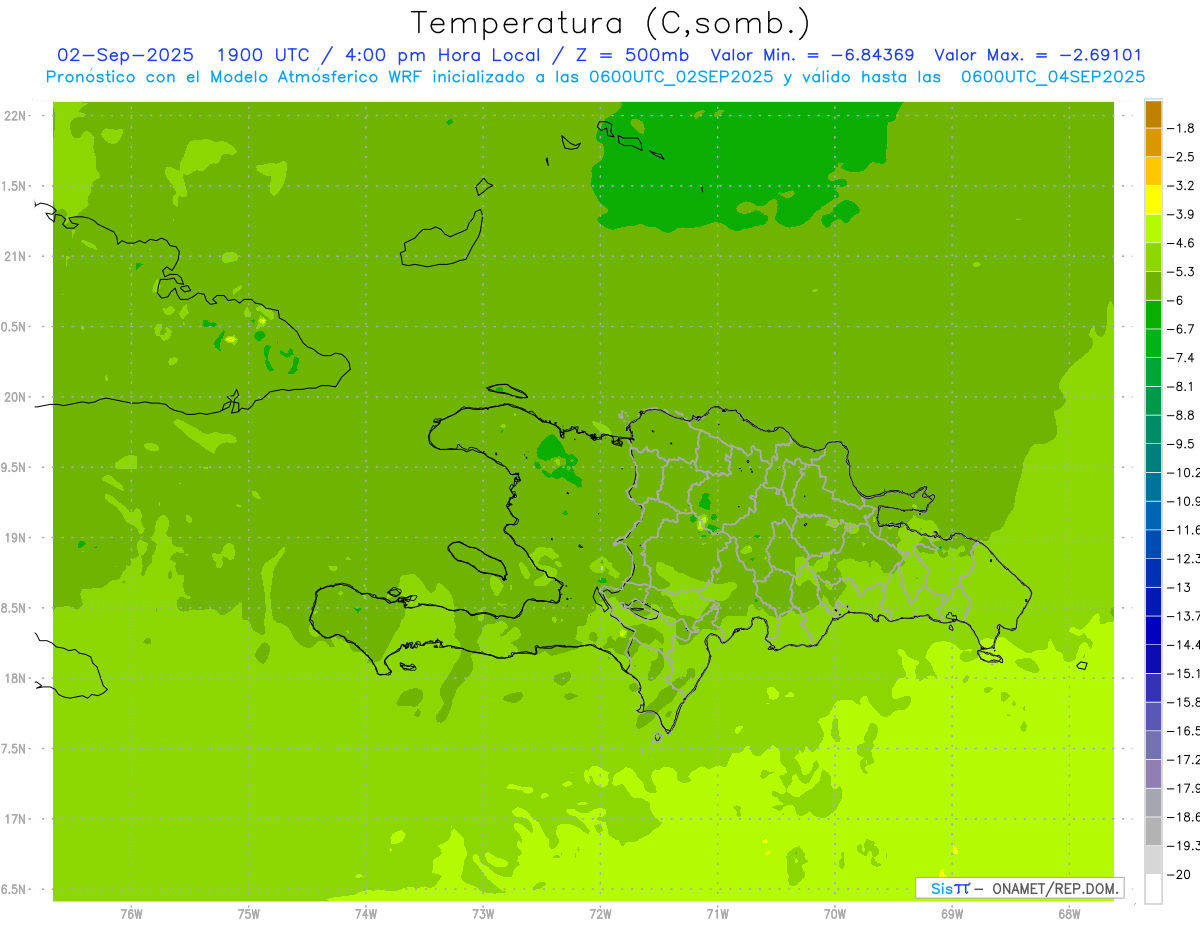The image size is (1200, 927).
Task: Click the '69W' longitude label
Action: pyautogui.click(x=952, y=913)
